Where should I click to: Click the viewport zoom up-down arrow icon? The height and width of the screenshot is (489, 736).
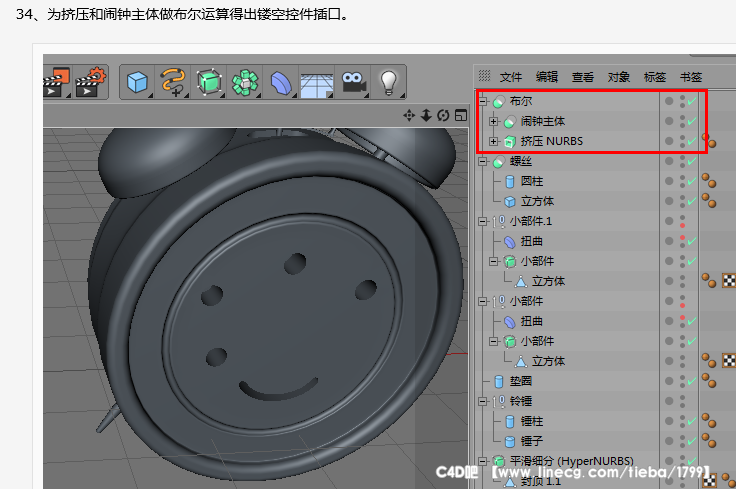tap(426, 115)
